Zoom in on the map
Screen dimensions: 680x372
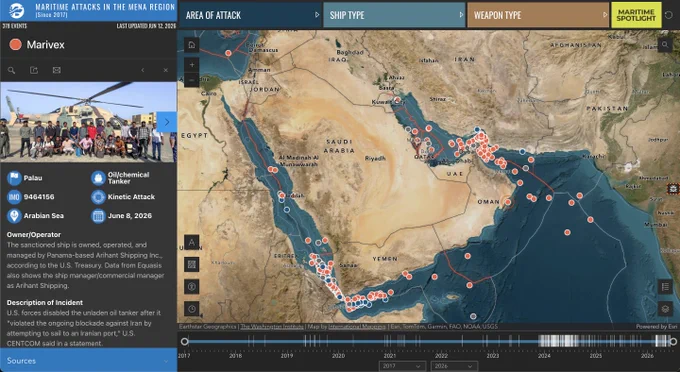pyautogui.click(x=192, y=65)
